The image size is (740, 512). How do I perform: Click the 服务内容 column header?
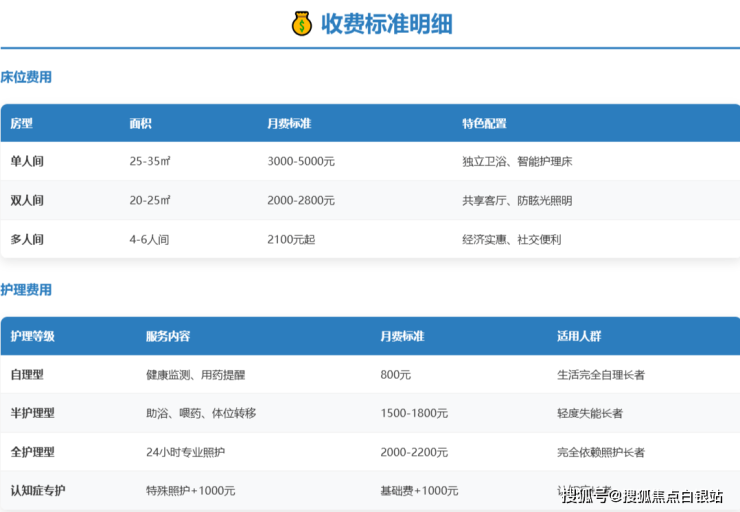click(168, 336)
